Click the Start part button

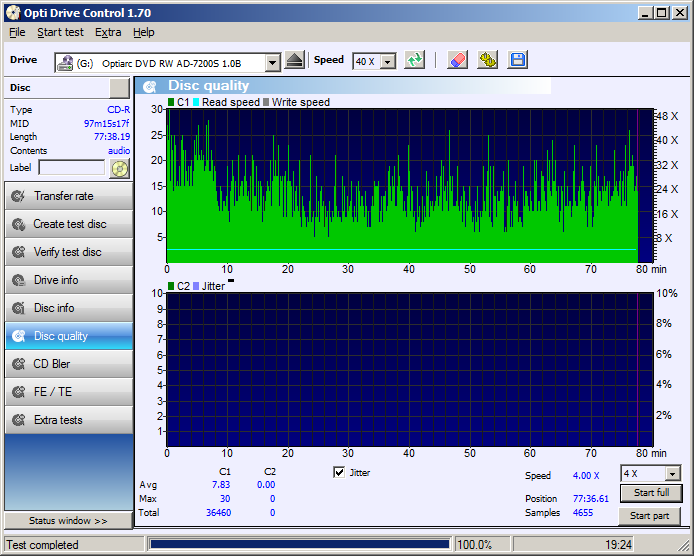pos(649,516)
